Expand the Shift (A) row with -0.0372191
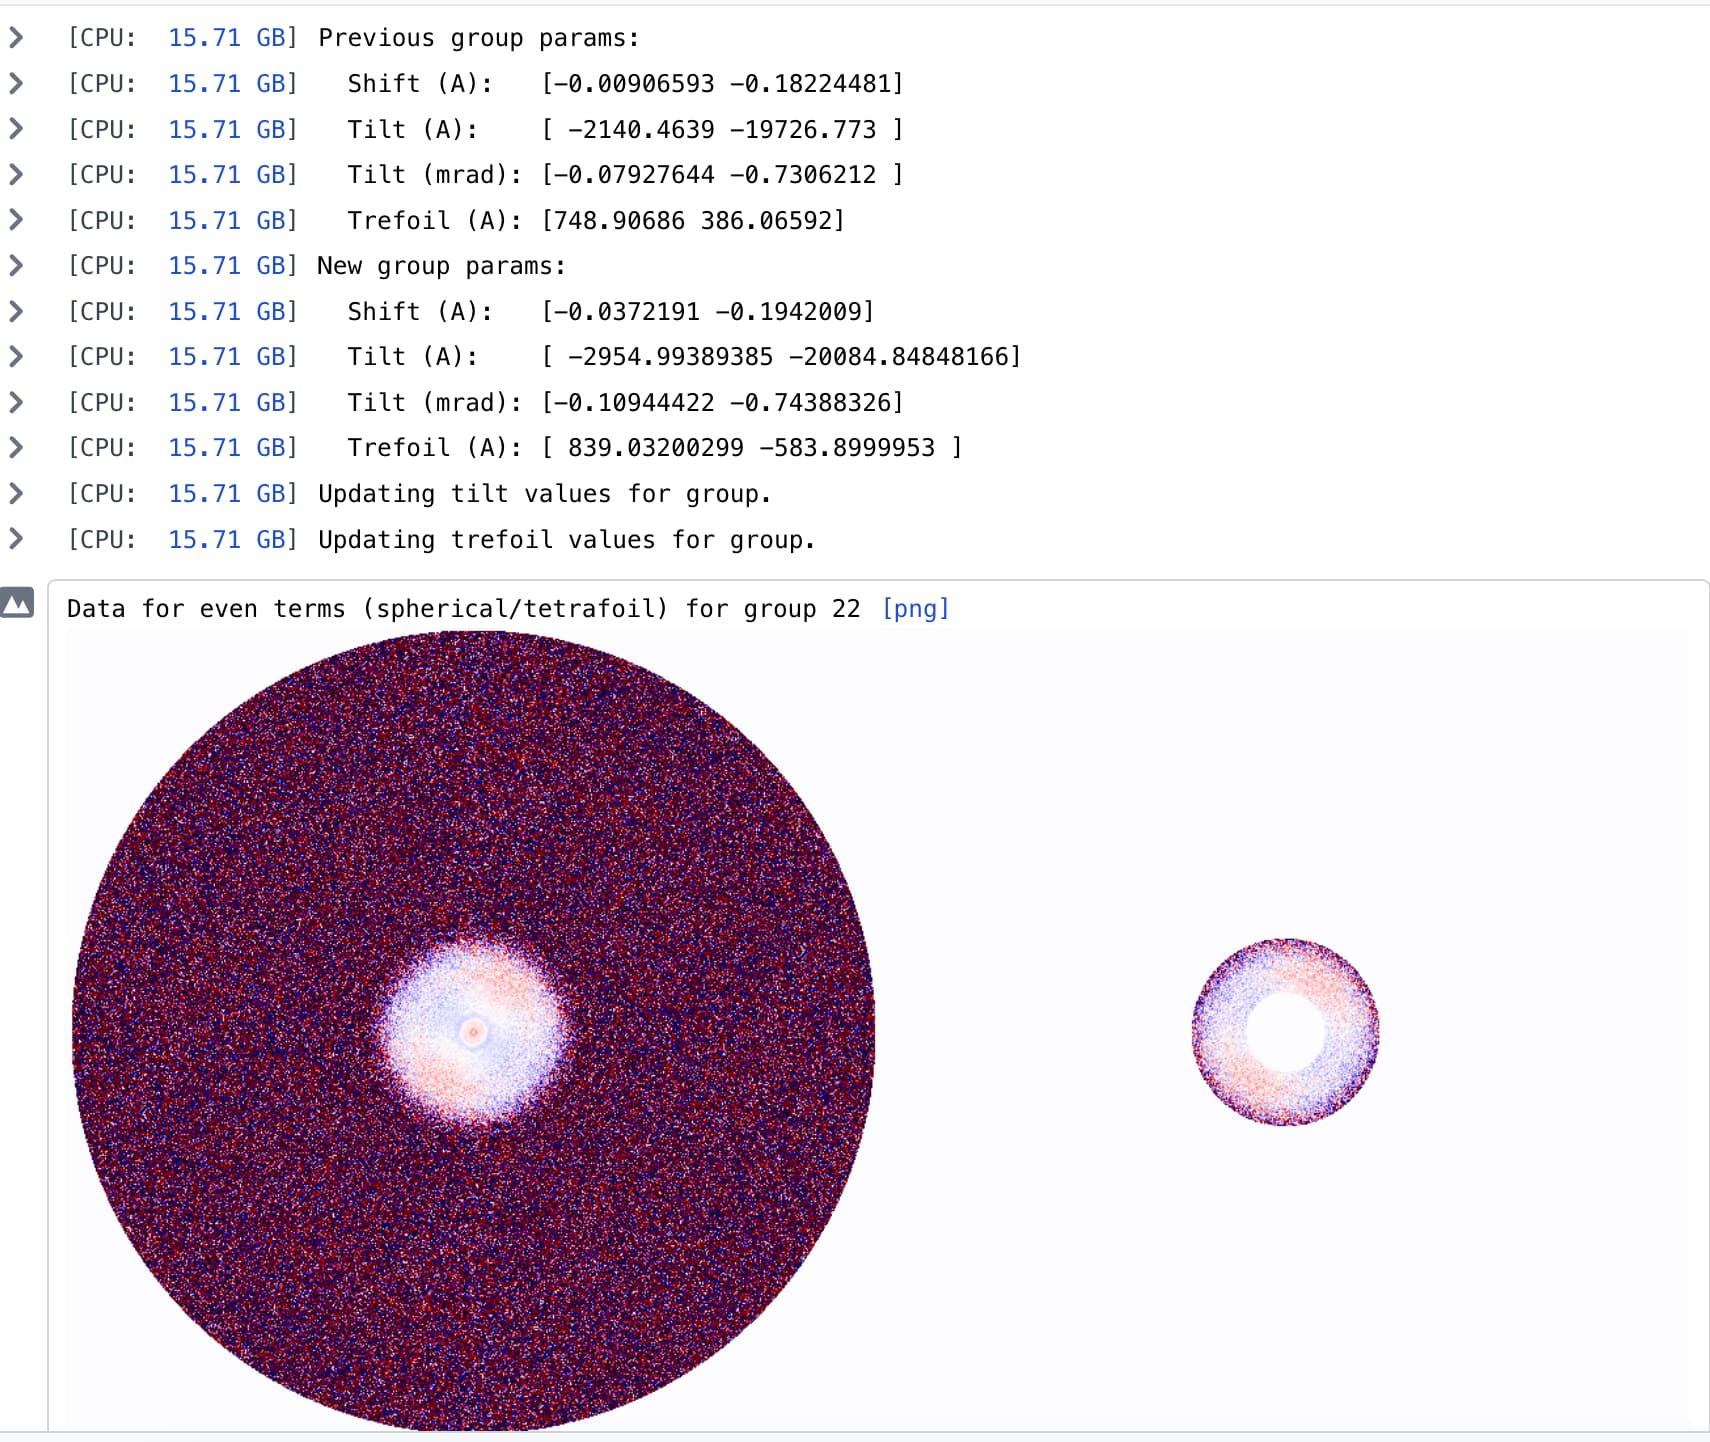Image resolution: width=1710 pixels, height=1442 pixels. pos(16,311)
